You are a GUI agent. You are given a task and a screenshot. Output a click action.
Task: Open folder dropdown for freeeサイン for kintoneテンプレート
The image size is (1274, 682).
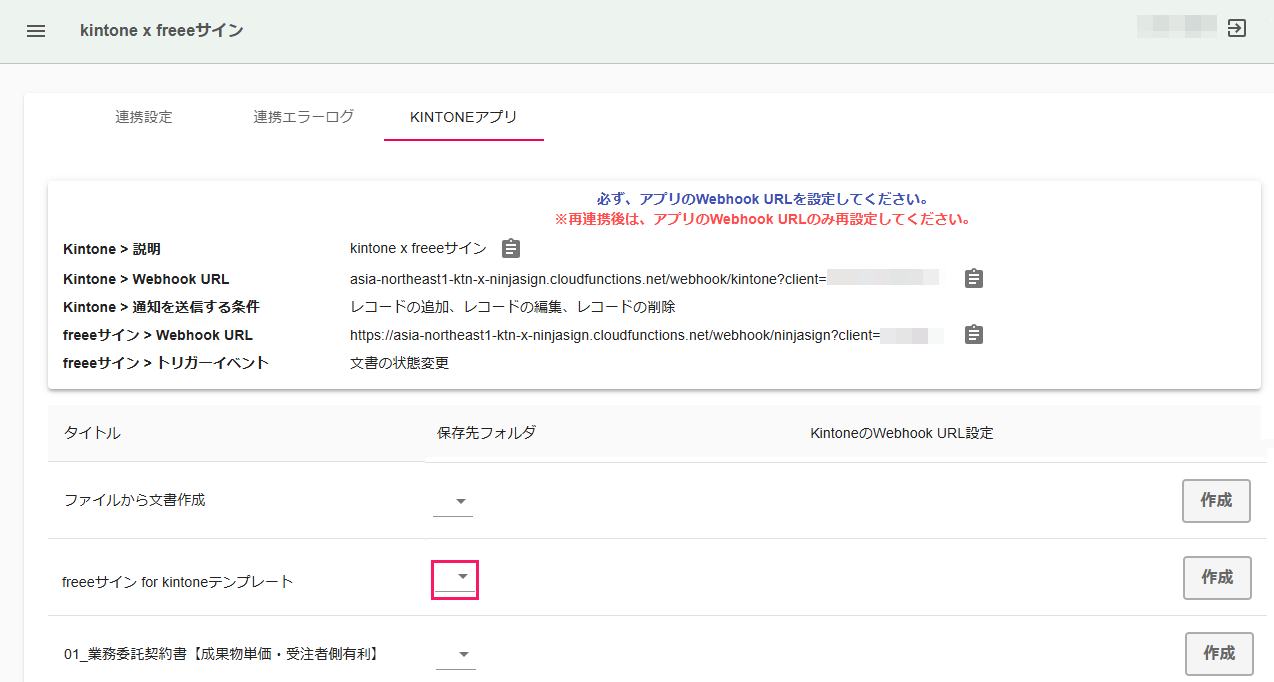click(x=455, y=578)
